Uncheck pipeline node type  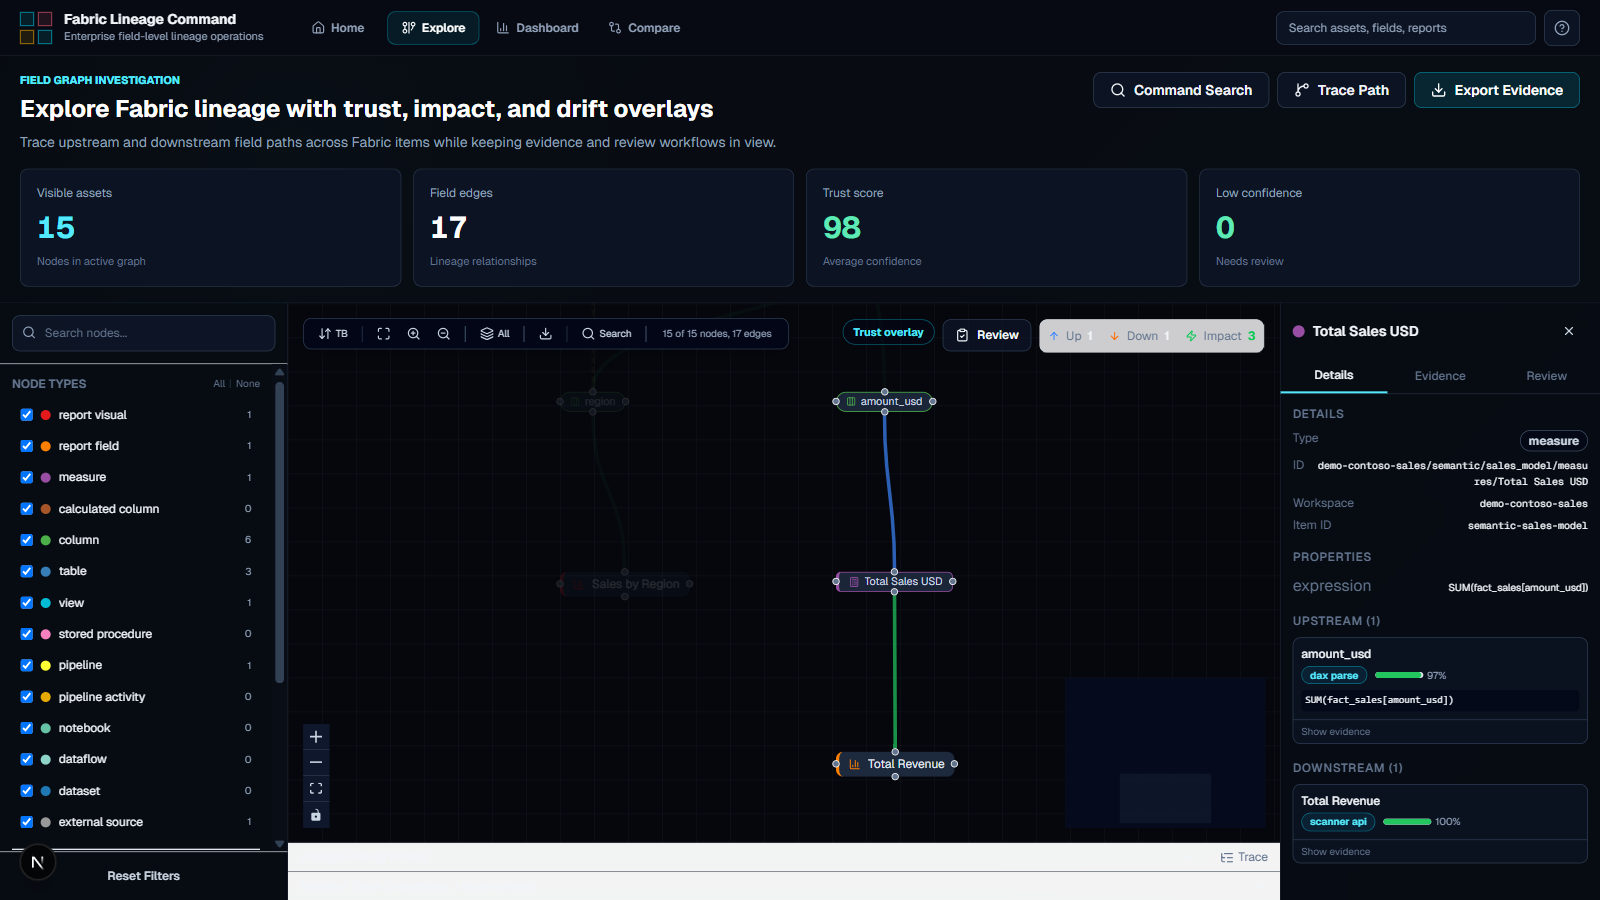(27, 665)
